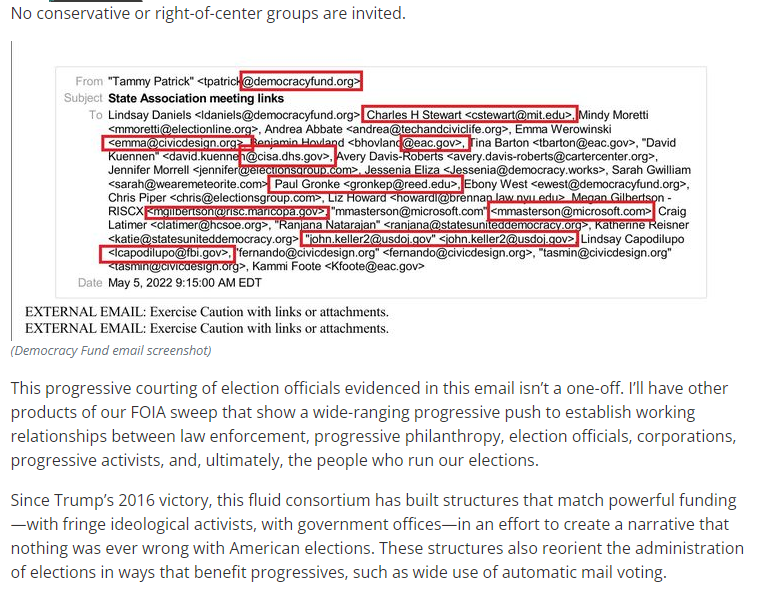
Task: Click the "(Democracy Fund email screenshot)" caption
Action: pos(111,350)
